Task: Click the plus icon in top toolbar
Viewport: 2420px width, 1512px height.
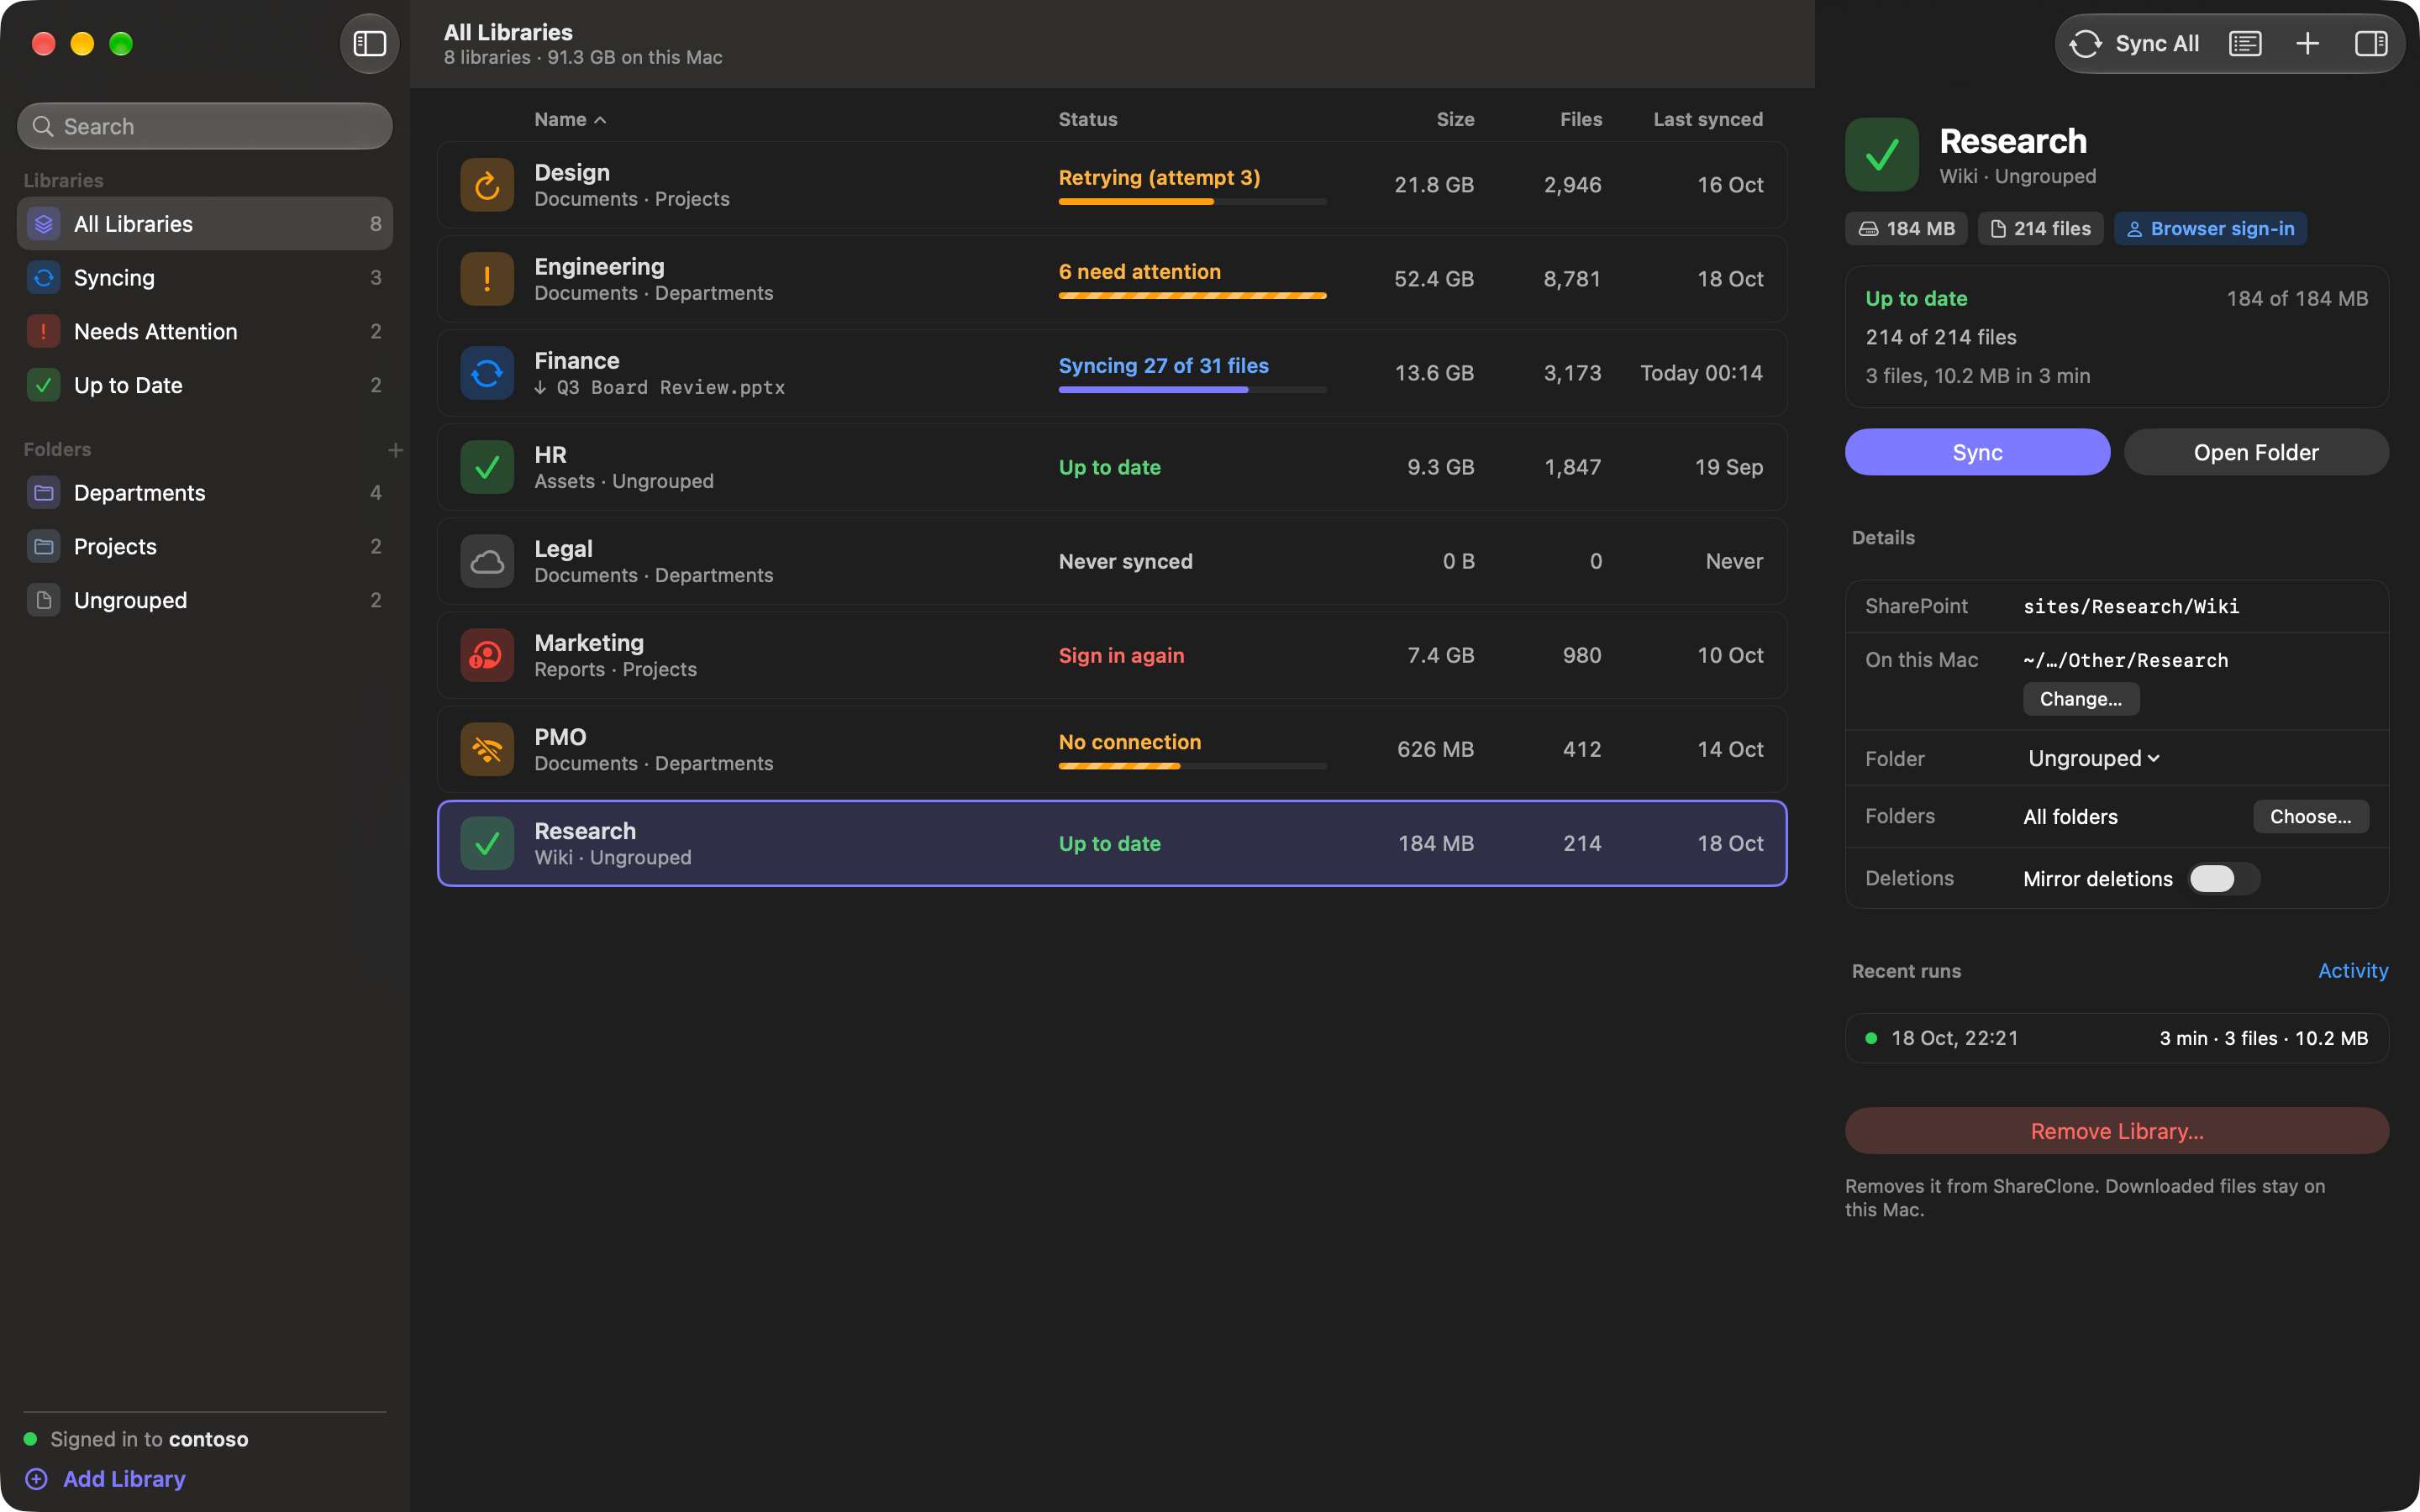Action: pyautogui.click(x=2307, y=44)
